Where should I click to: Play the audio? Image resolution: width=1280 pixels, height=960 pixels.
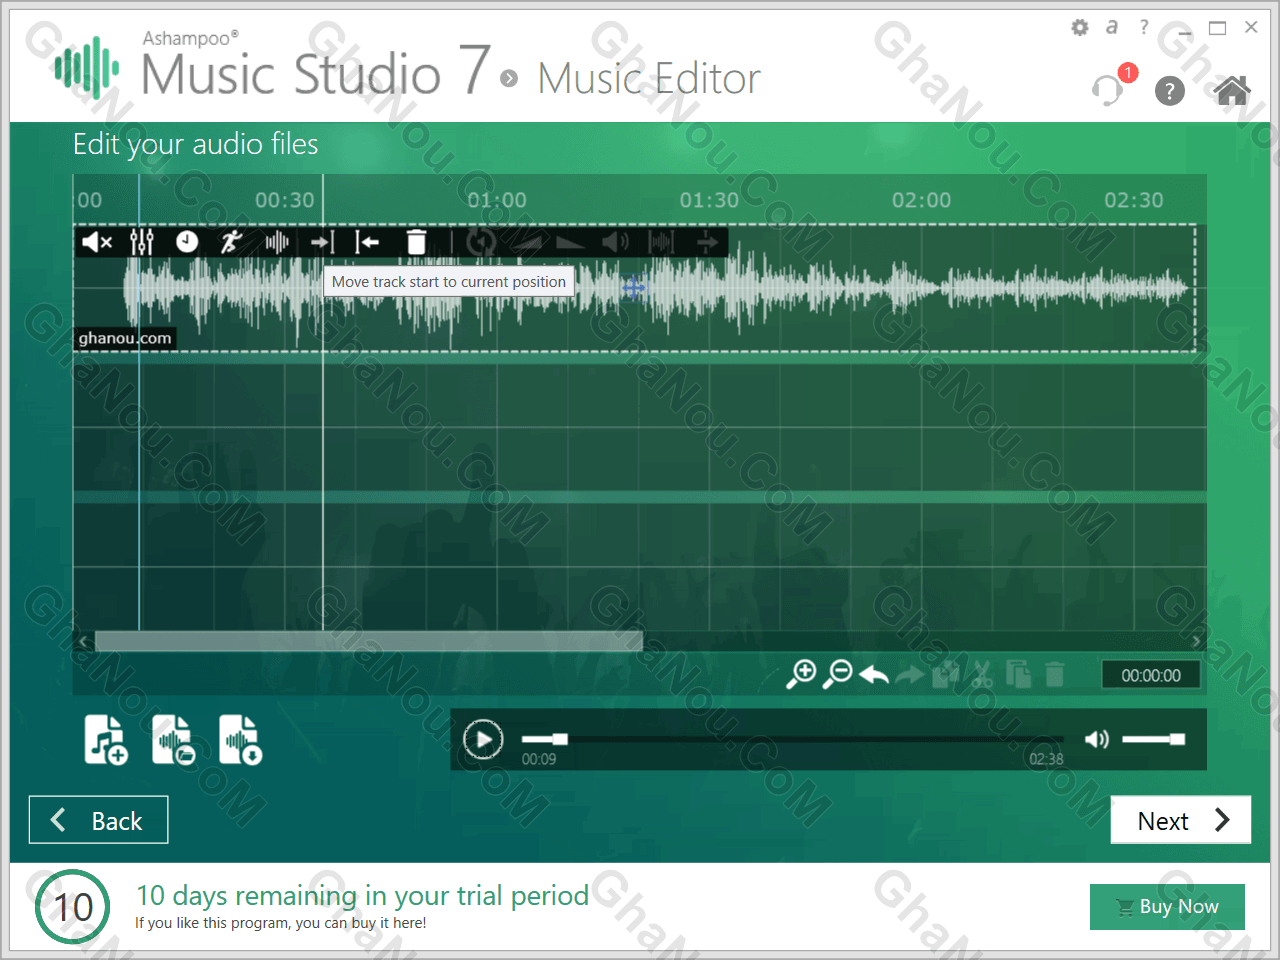pyautogui.click(x=483, y=740)
